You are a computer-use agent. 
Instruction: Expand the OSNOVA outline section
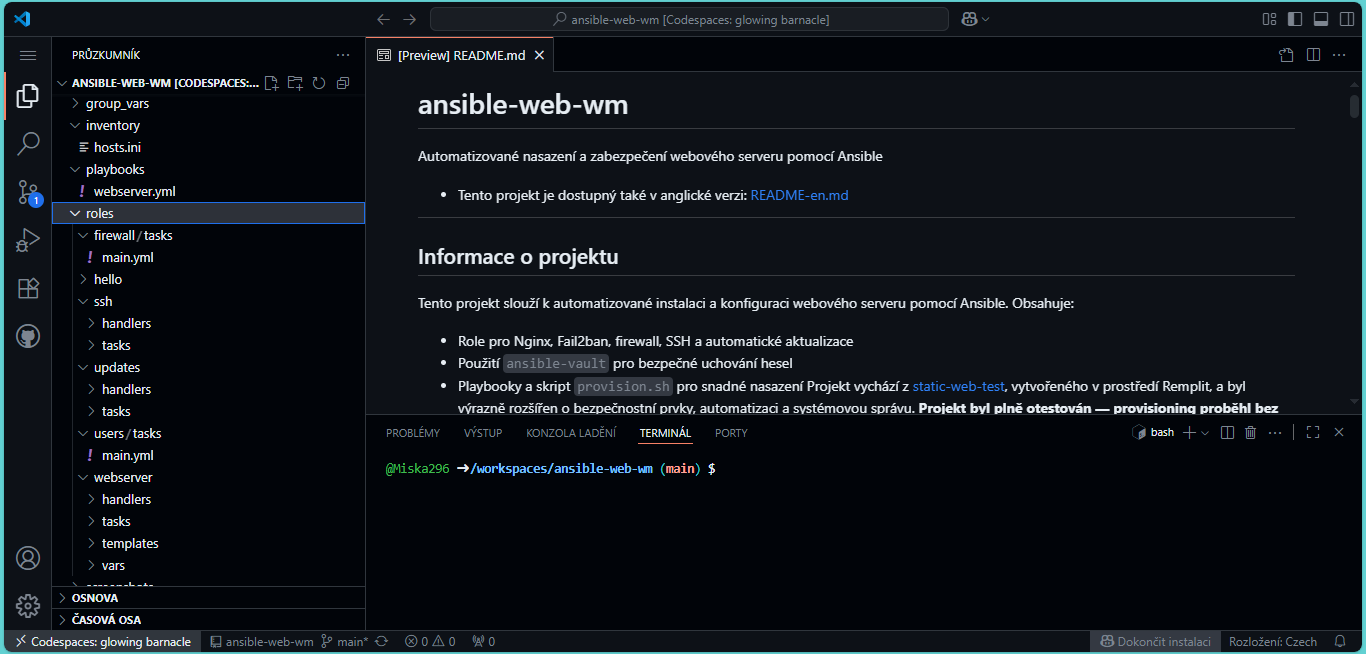pos(209,598)
